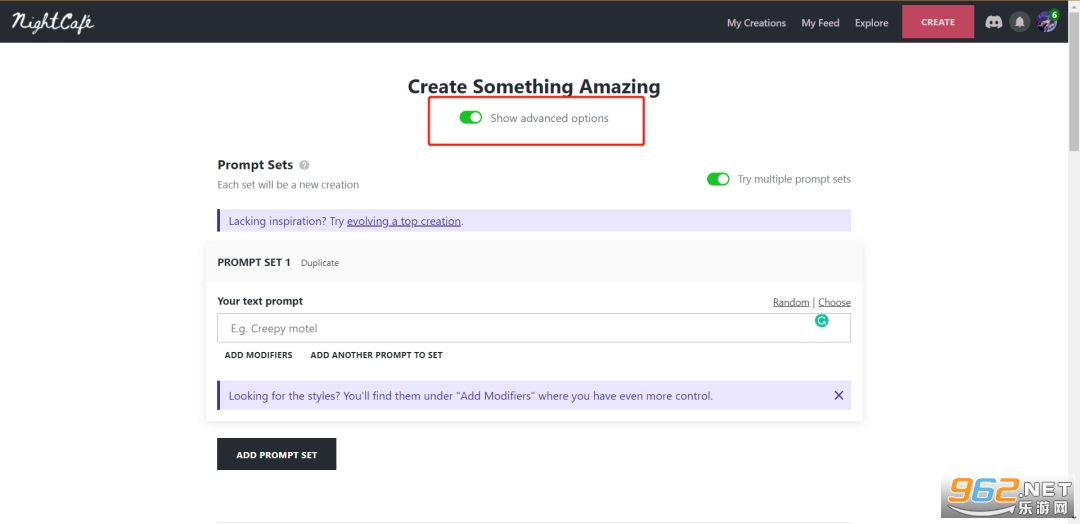Open the NightCafe logo home link
1080x524 pixels.
[x=52, y=22]
